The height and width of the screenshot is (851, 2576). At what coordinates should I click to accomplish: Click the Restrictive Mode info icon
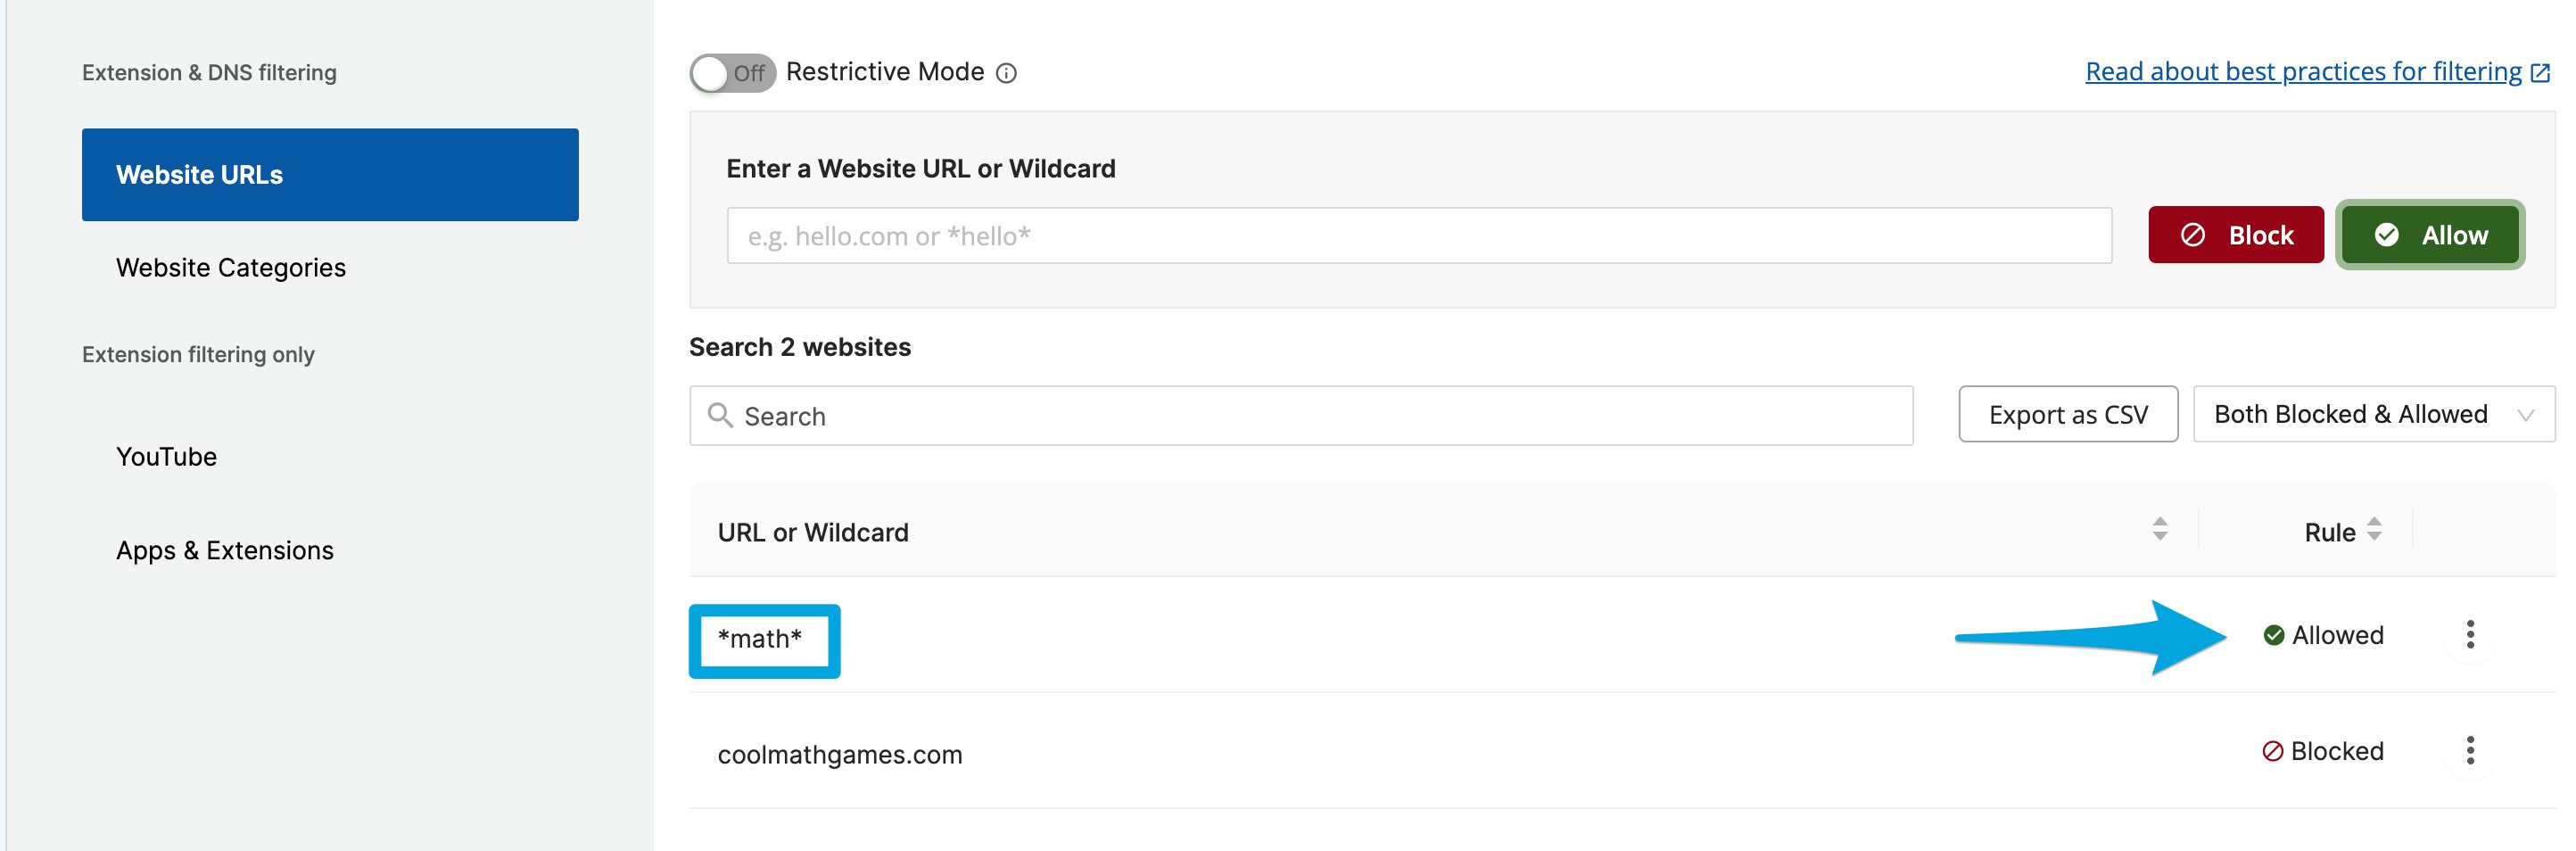1007,73
